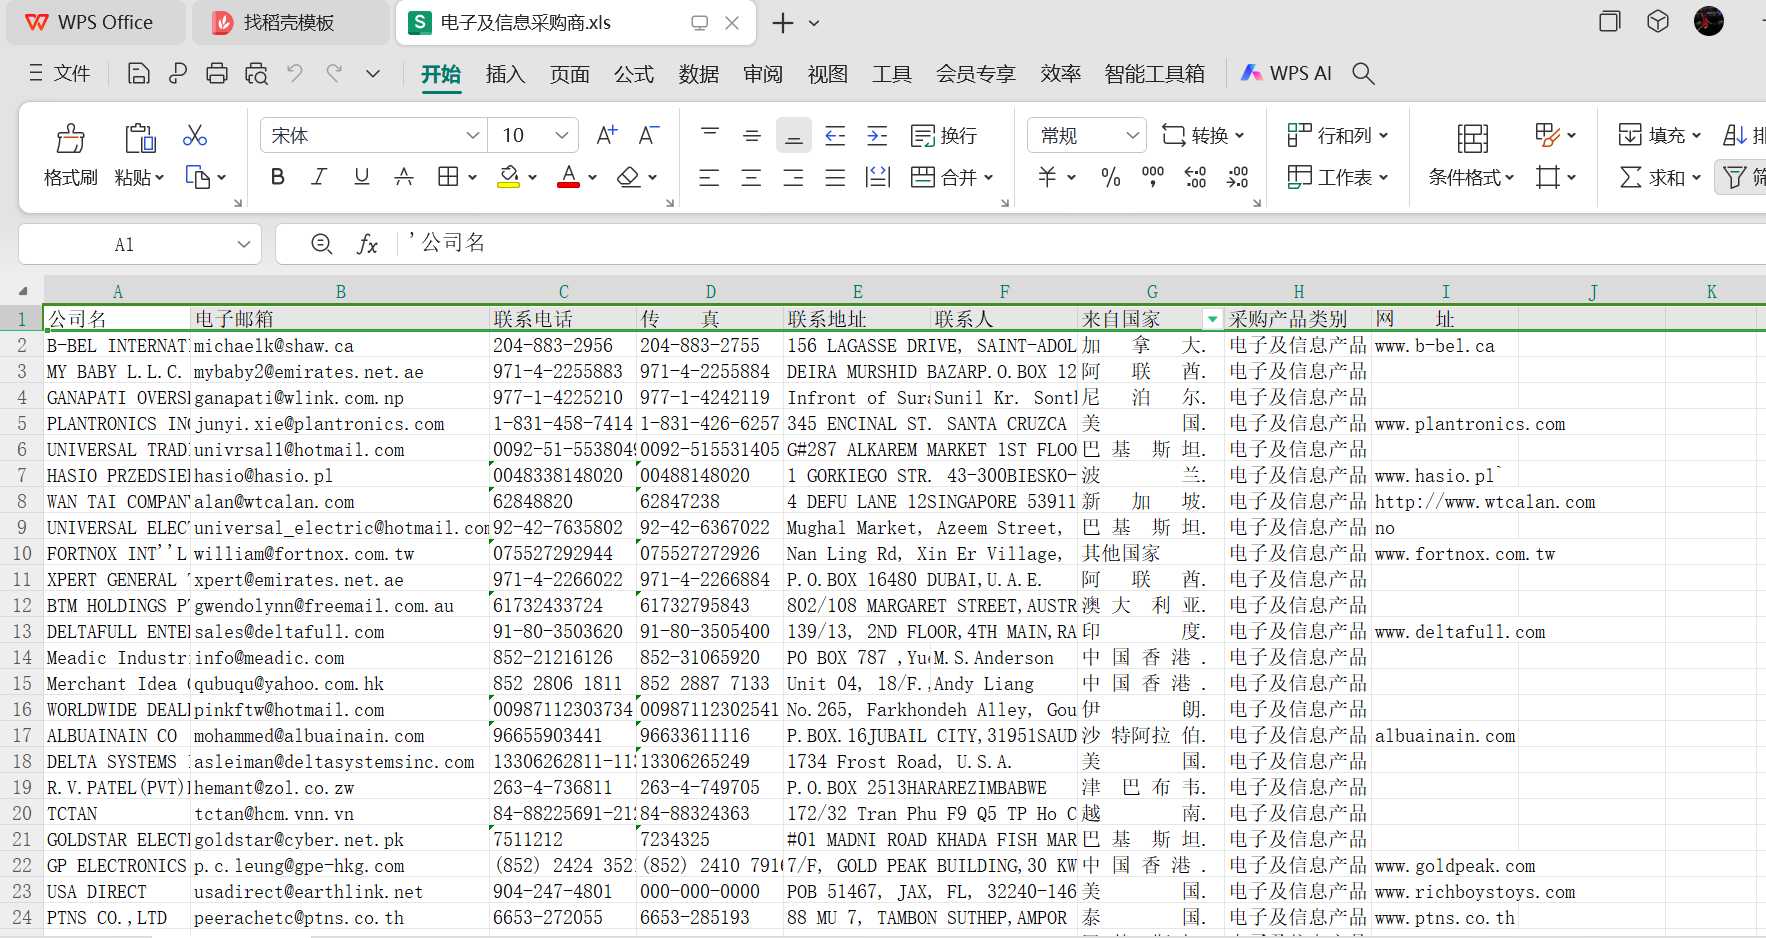Image resolution: width=1766 pixels, height=938 pixels.
Task: Decrease indent of cell text
Action: tap(836, 135)
